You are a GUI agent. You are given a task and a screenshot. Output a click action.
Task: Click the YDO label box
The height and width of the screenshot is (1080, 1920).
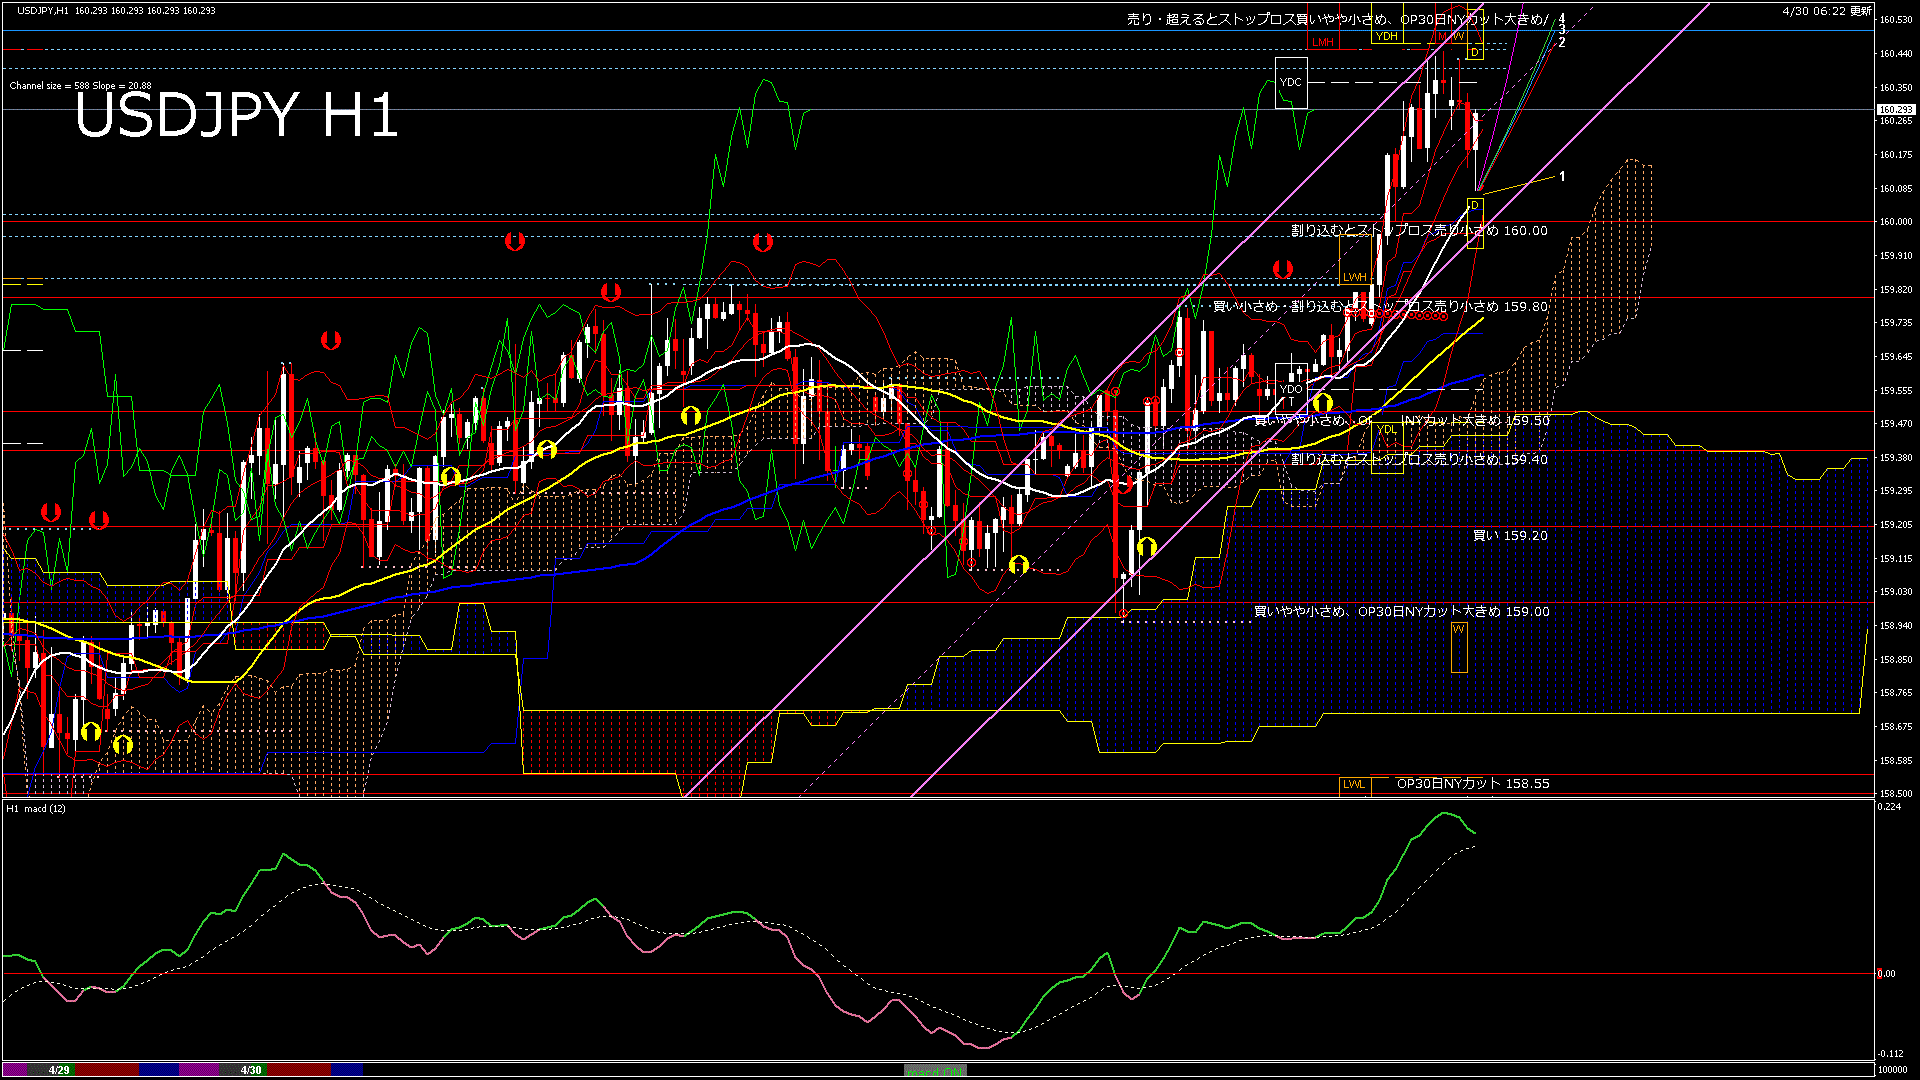pyautogui.click(x=1291, y=389)
